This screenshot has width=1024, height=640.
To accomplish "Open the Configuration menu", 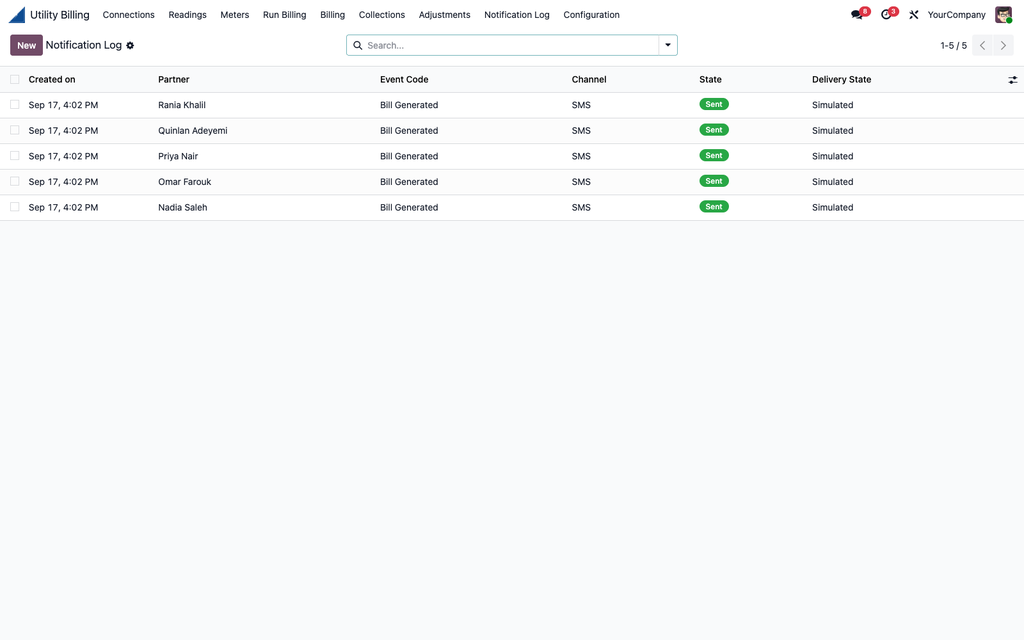I will pos(591,14).
